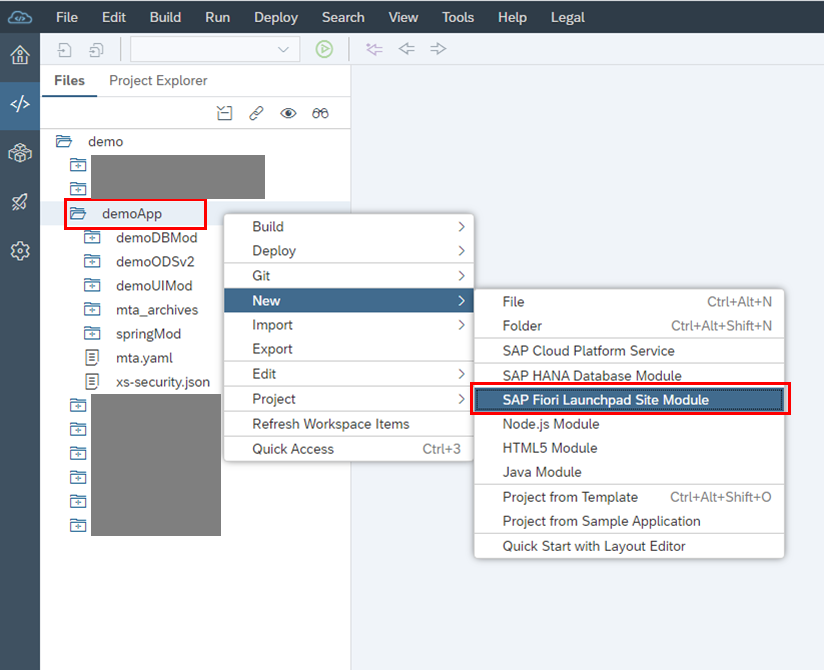Open the run configuration dropdown
The width and height of the screenshot is (824, 670).
click(x=215, y=49)
